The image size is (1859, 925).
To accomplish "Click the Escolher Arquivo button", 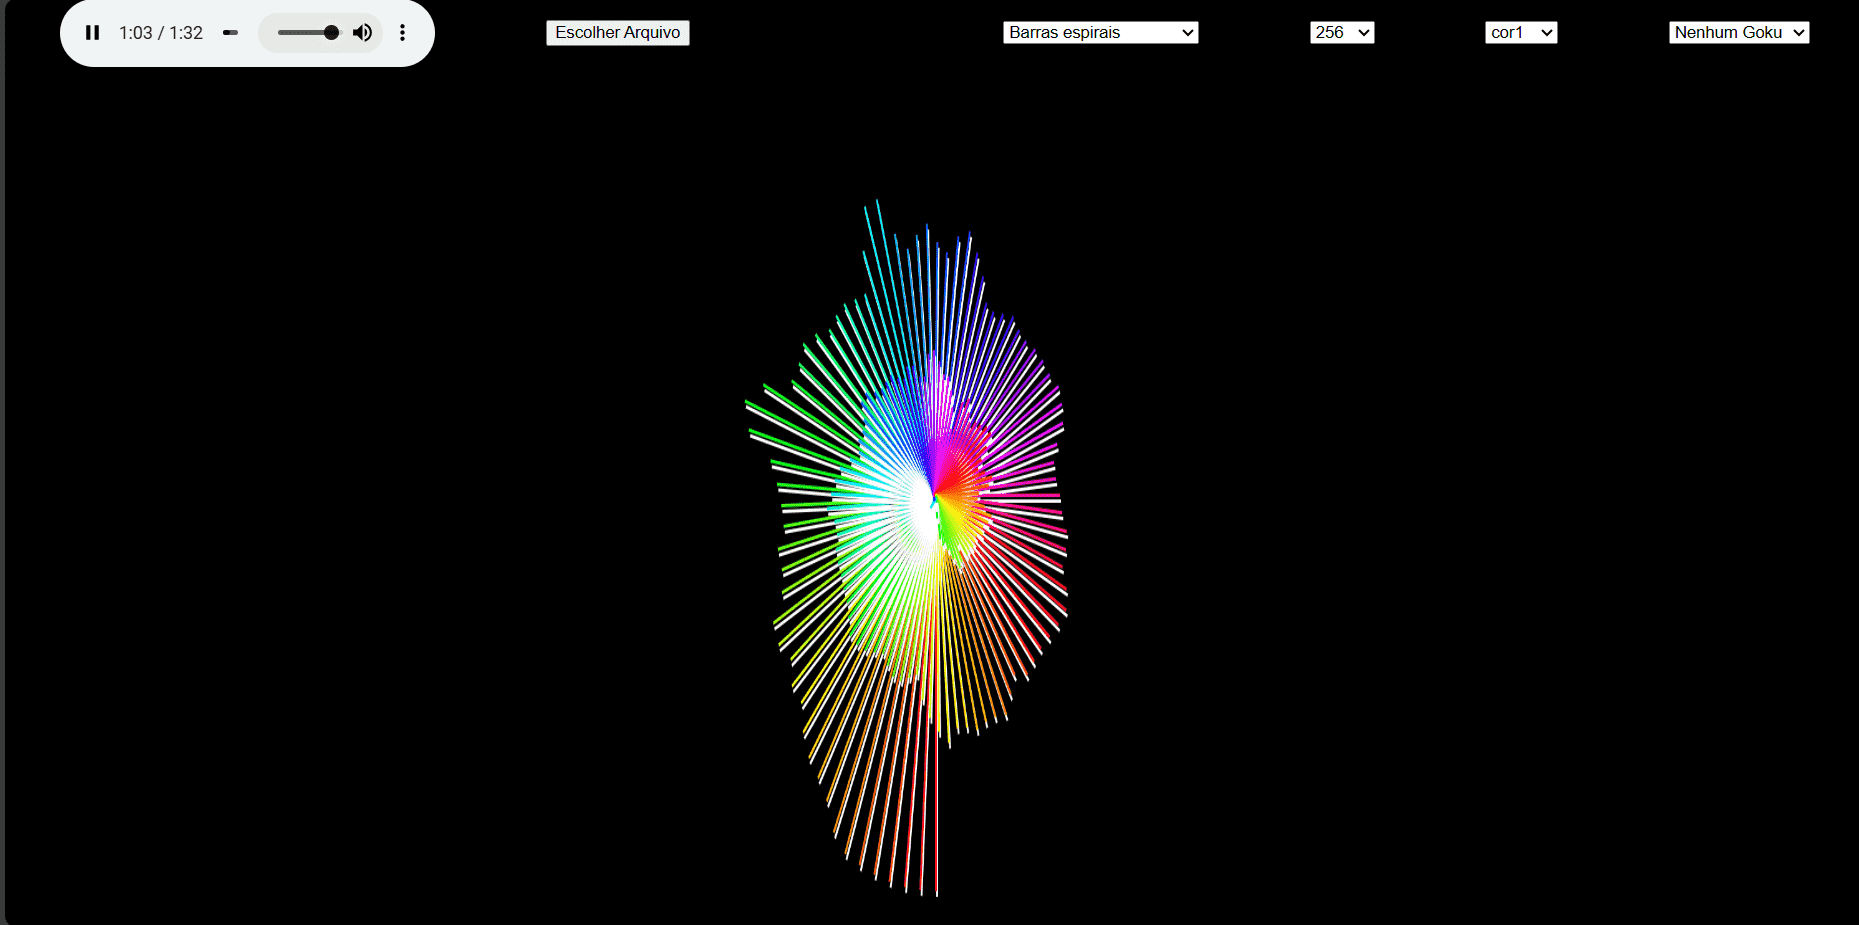I will tap(617, 33).
